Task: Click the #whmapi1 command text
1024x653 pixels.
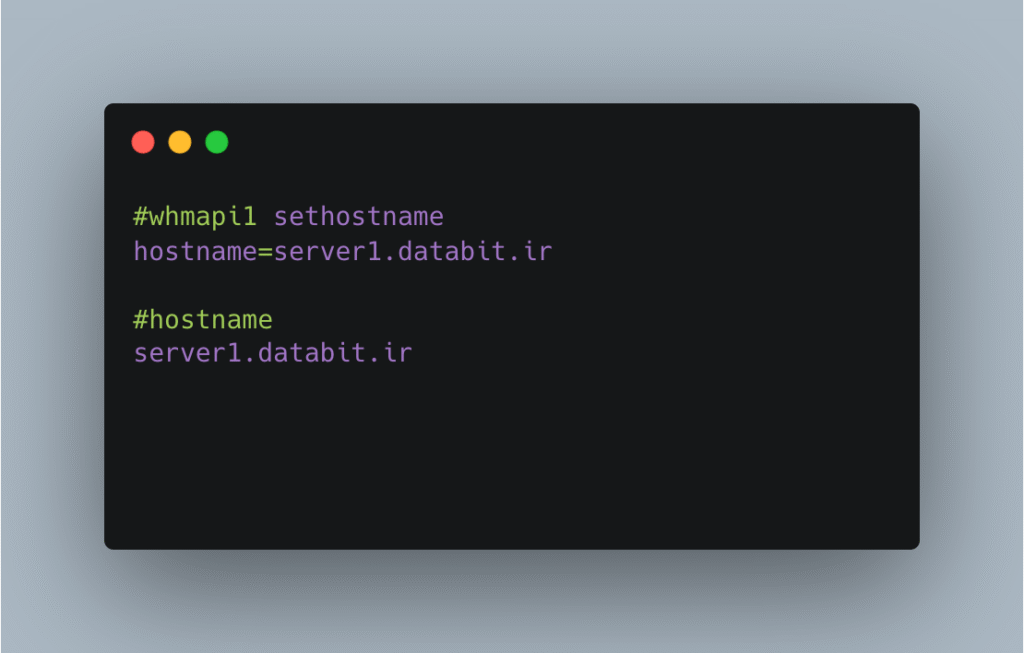Action: tap(195, 217)
